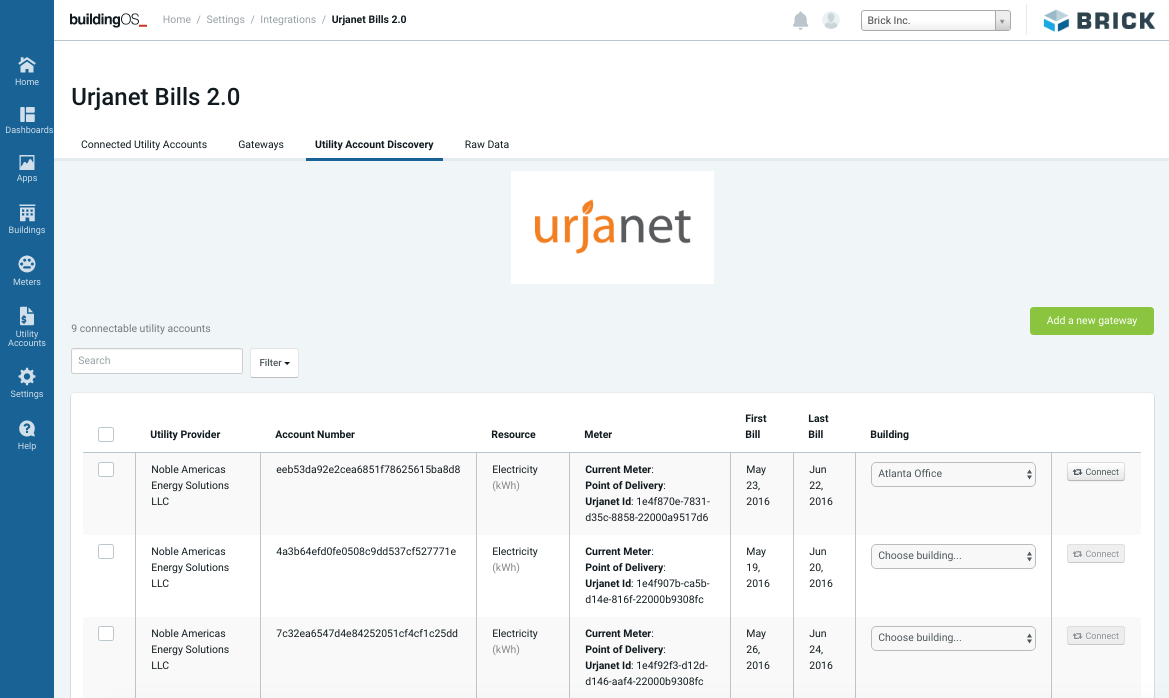
Task: Click the Resource column header
Action: [513, 435]
